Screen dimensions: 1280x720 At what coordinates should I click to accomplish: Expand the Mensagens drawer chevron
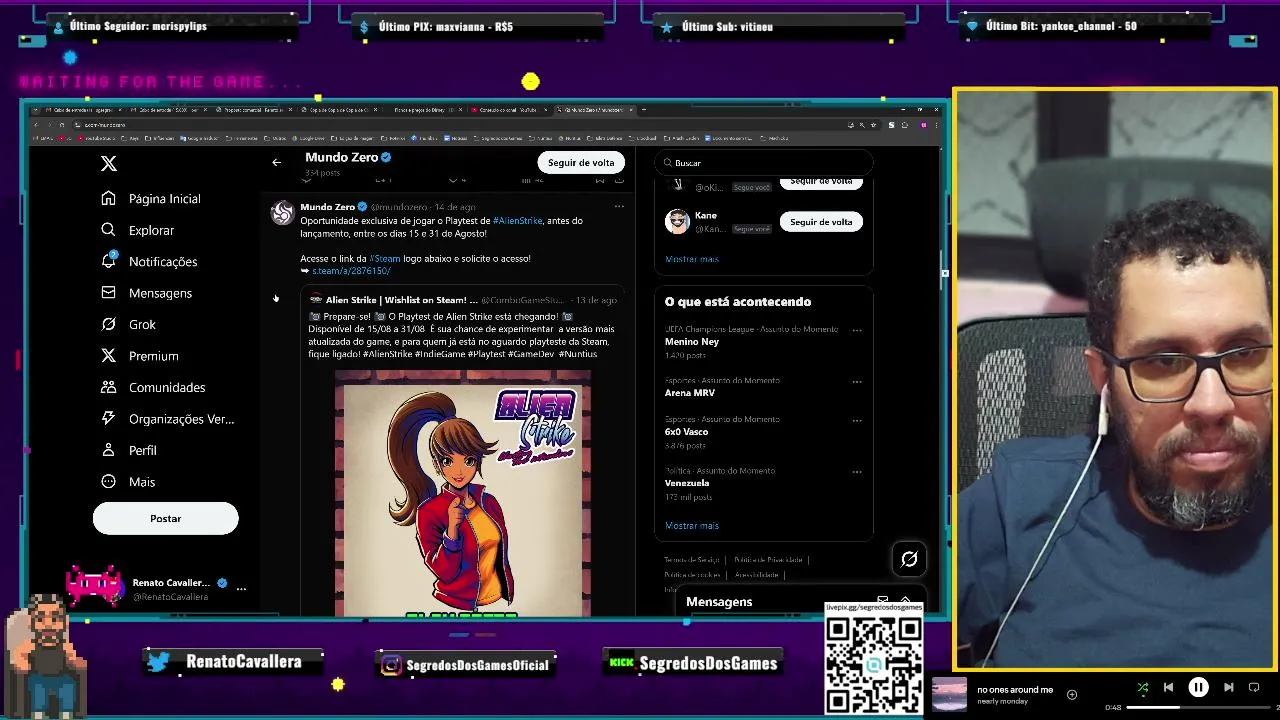pos(906,600)
